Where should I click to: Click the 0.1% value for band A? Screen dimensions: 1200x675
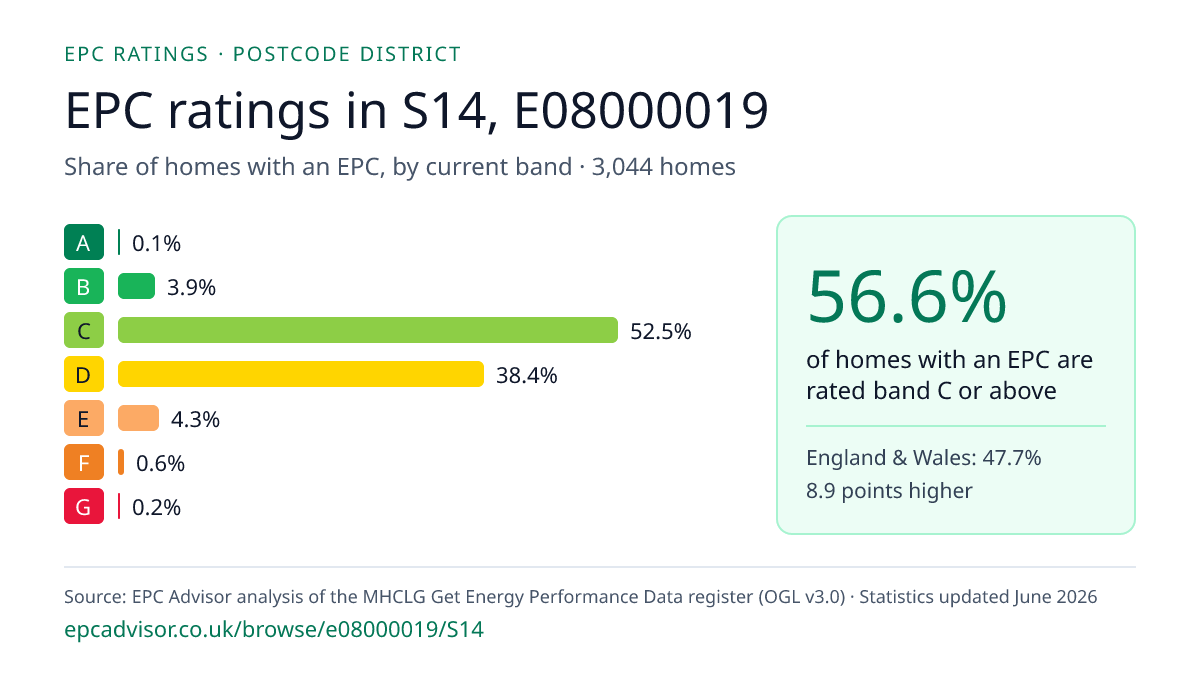(157, 243)
